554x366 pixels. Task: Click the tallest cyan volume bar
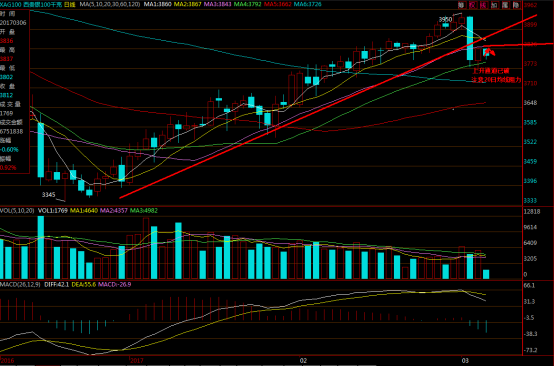click(x=41, y=247)
